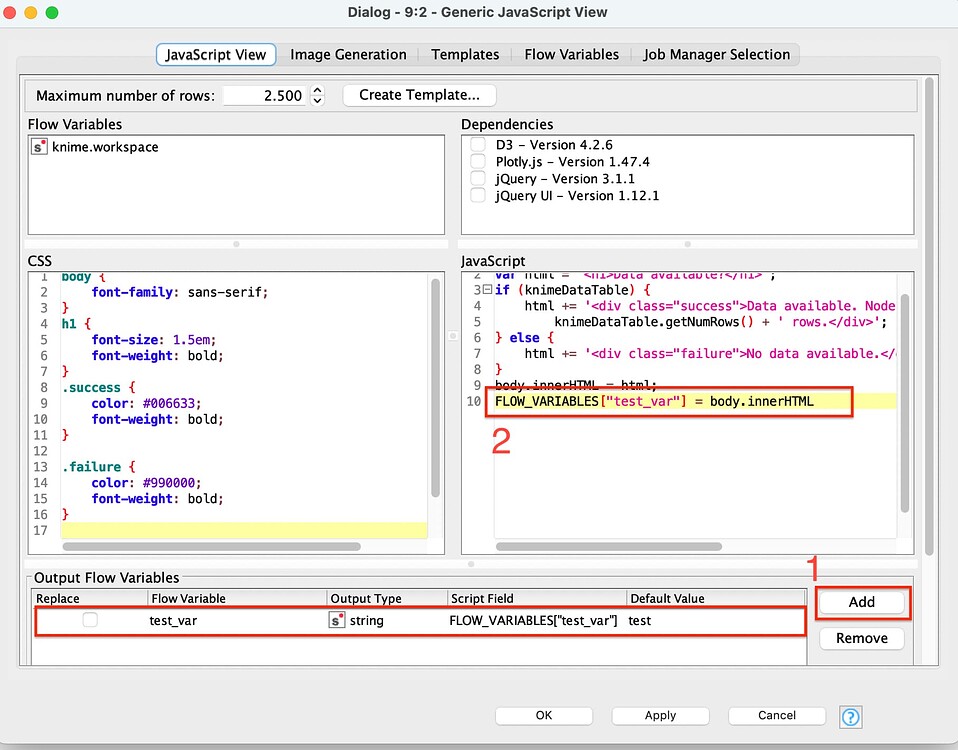Click the Default Value column header
Screen dimensions: 958x750
tap(717, 599)
